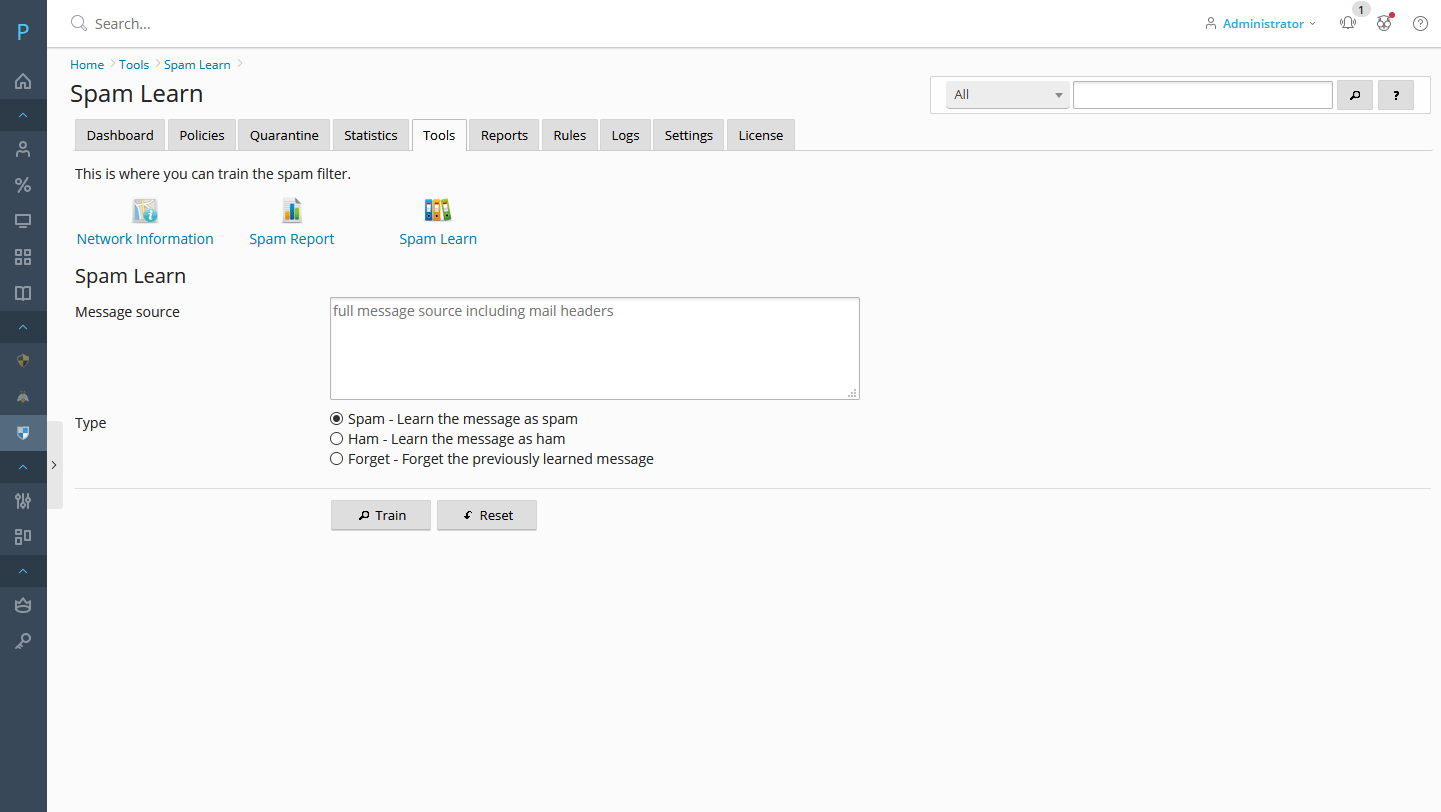Click the Plesk P logo
This screenshot has height=812, width=1441.
pos(23,32)
